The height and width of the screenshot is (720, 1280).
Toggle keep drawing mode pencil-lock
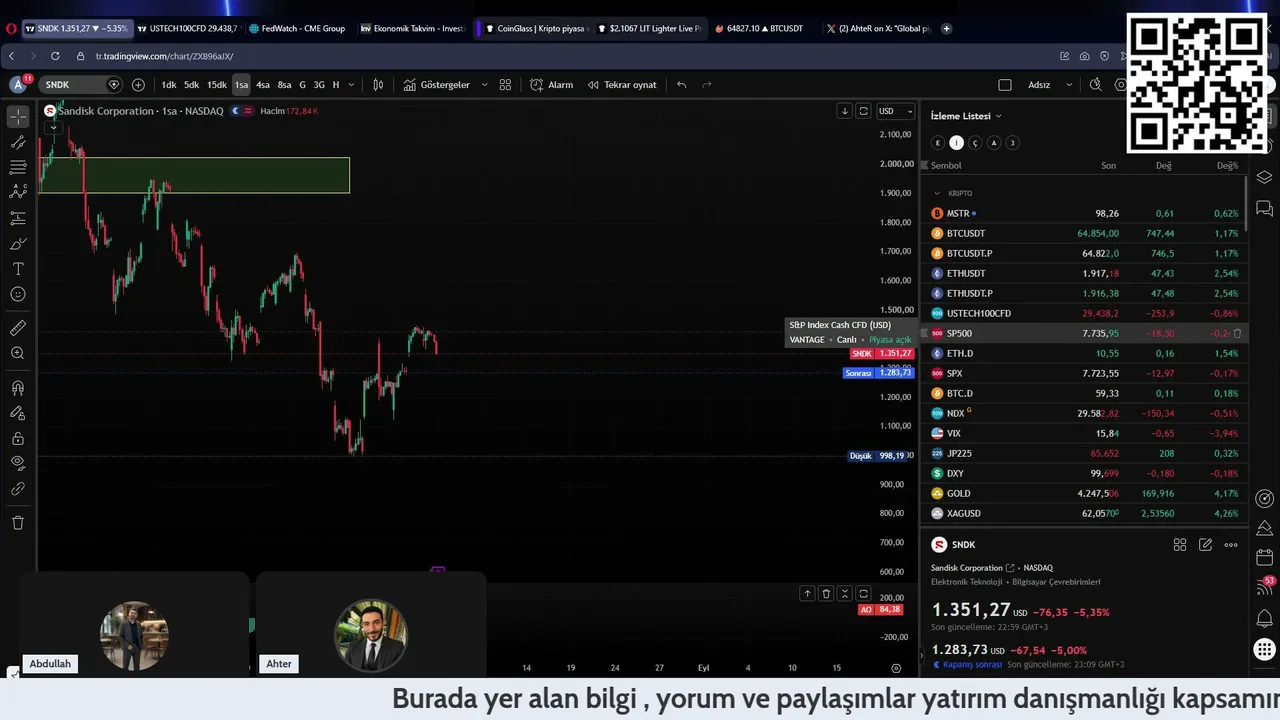(18, 413)
